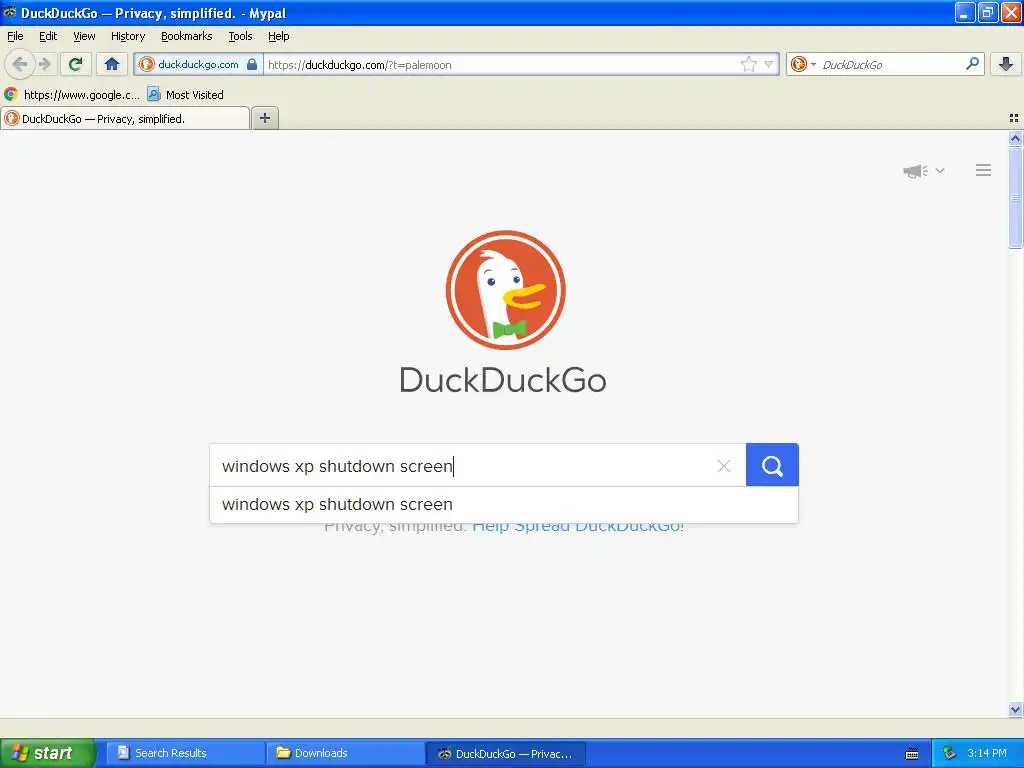Open the View menu
The width and height of the screenshot is (1024, 768).
(x=84, y=36)
